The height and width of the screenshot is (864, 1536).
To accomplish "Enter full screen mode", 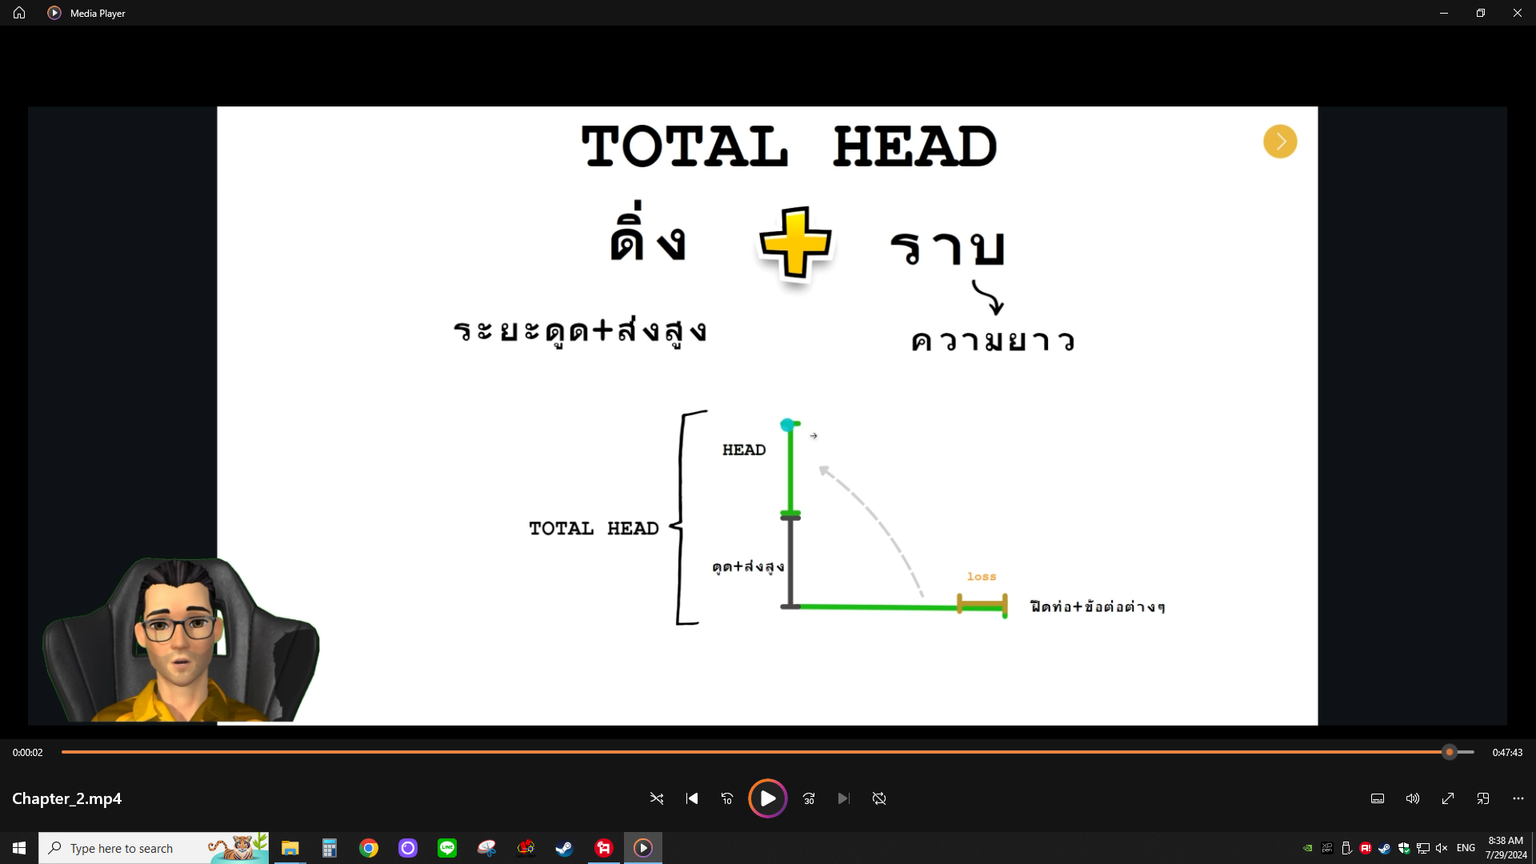I will pyautogui.click(x=1448, y=799).
